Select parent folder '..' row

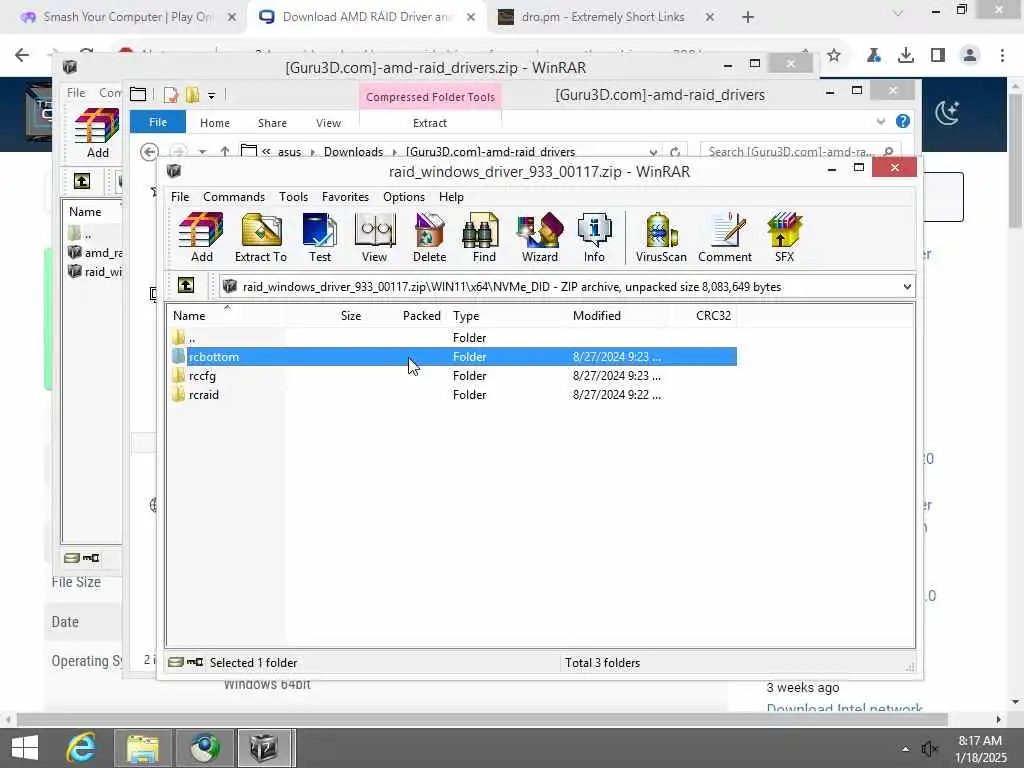tap(453, 338)
